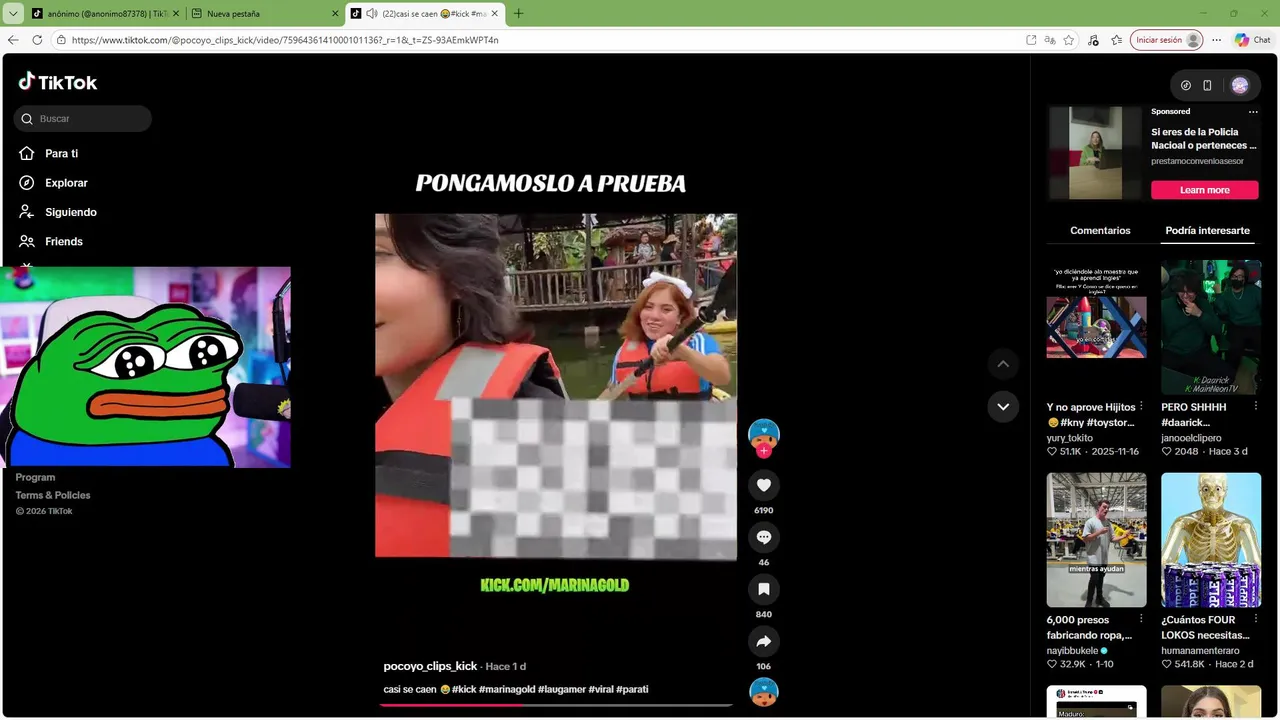The height and width of the screenshot is (720, 1280).
Task: Mute the tab via speaker icon
Action: pyautogui.click(x=371, y=13)
